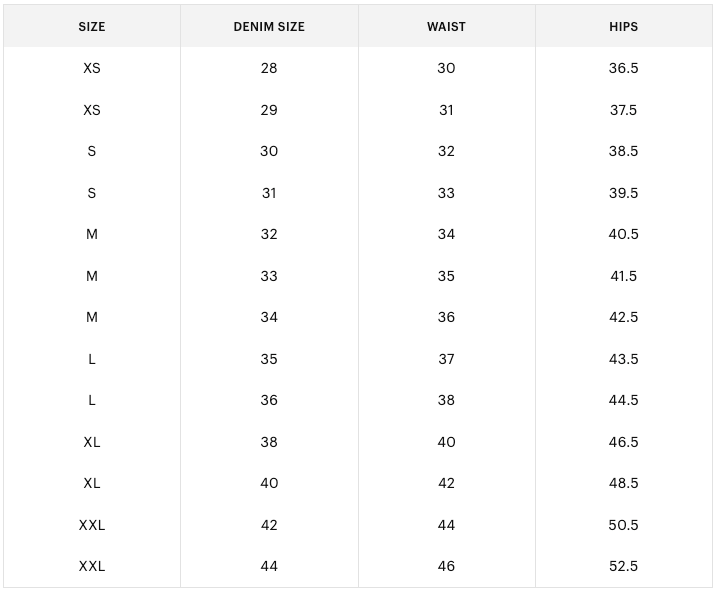Select the hips measurement 40.5
Viewport: 718px width, 593px height.
(x=623, y=234)
